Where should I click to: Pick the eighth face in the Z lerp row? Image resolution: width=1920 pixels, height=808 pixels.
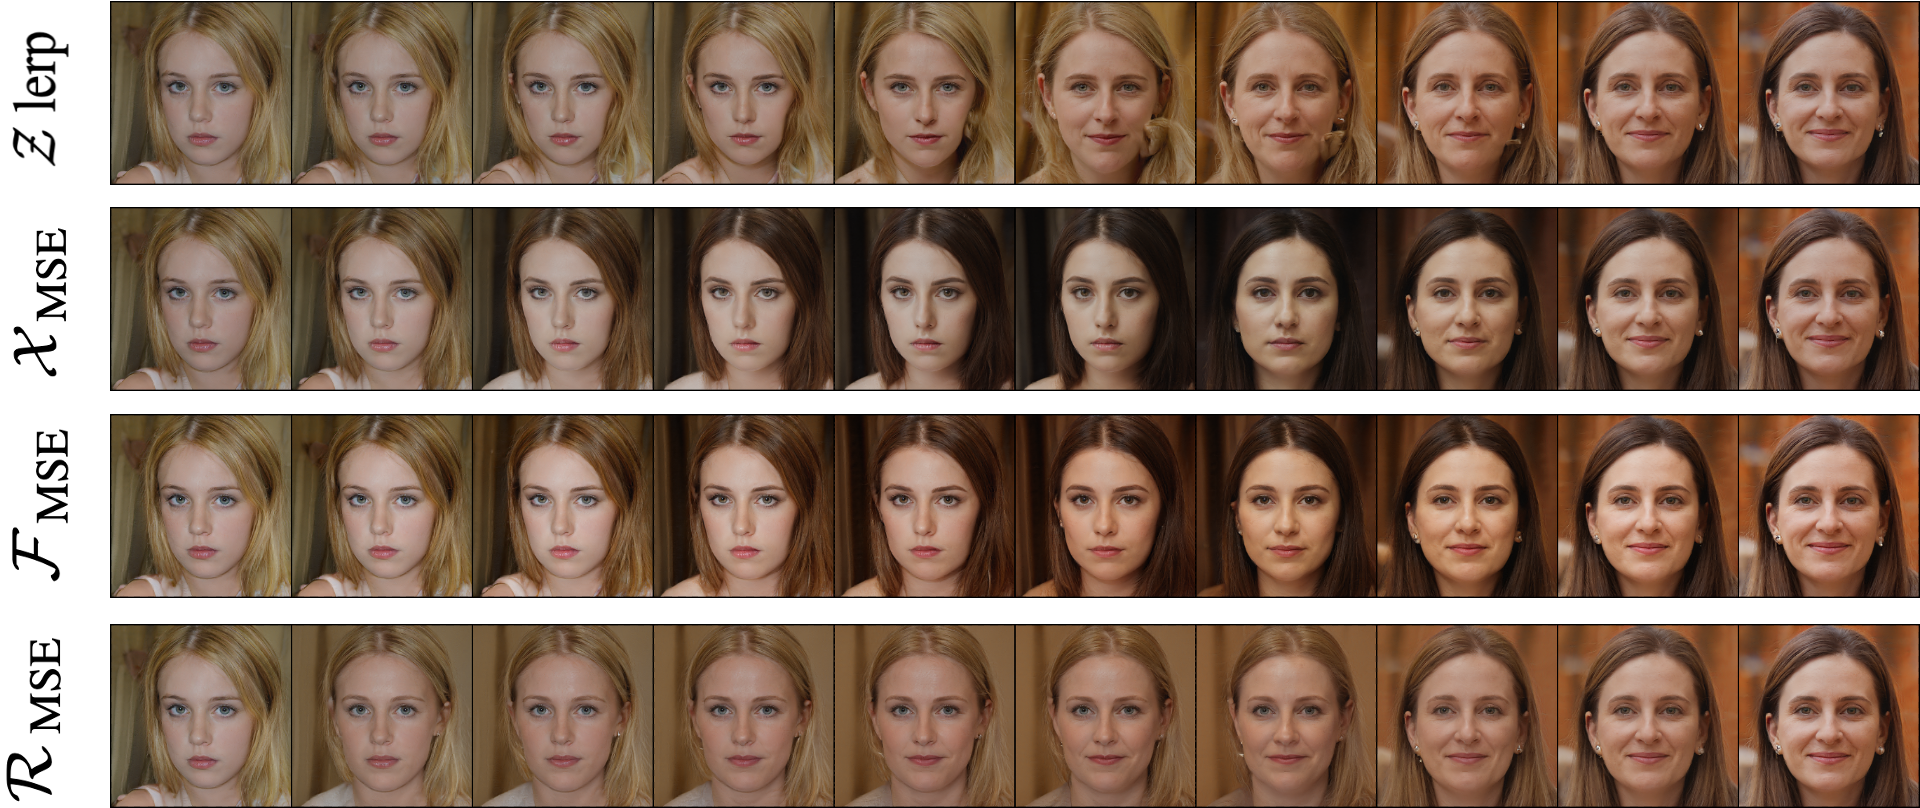(x=1468, y=92)
